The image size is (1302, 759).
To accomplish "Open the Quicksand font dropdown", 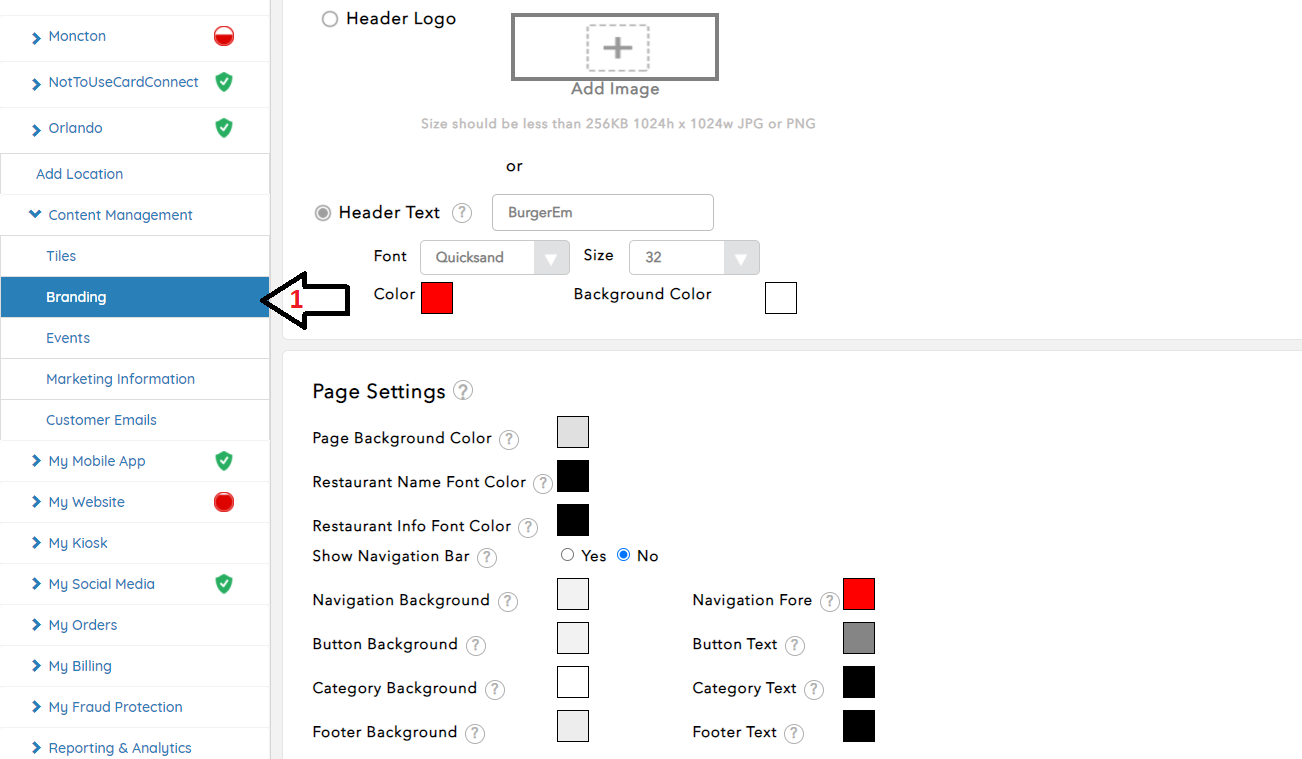I will 494,258.
